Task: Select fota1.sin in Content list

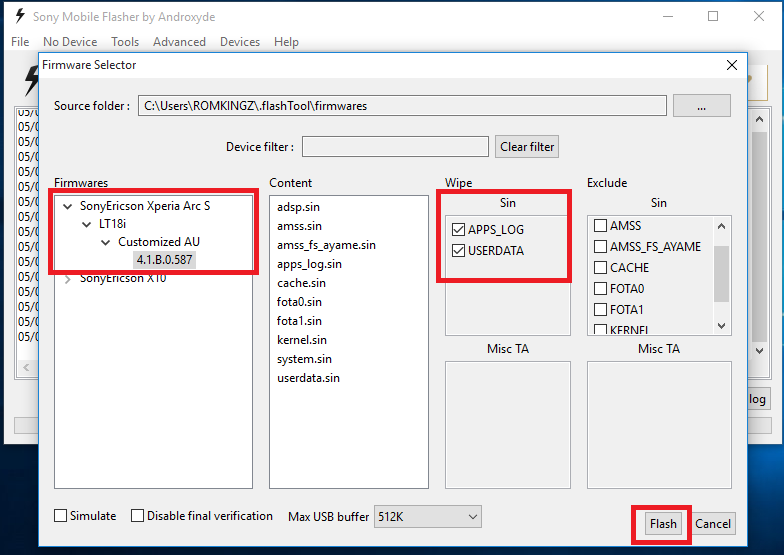Action: (299, 321)
